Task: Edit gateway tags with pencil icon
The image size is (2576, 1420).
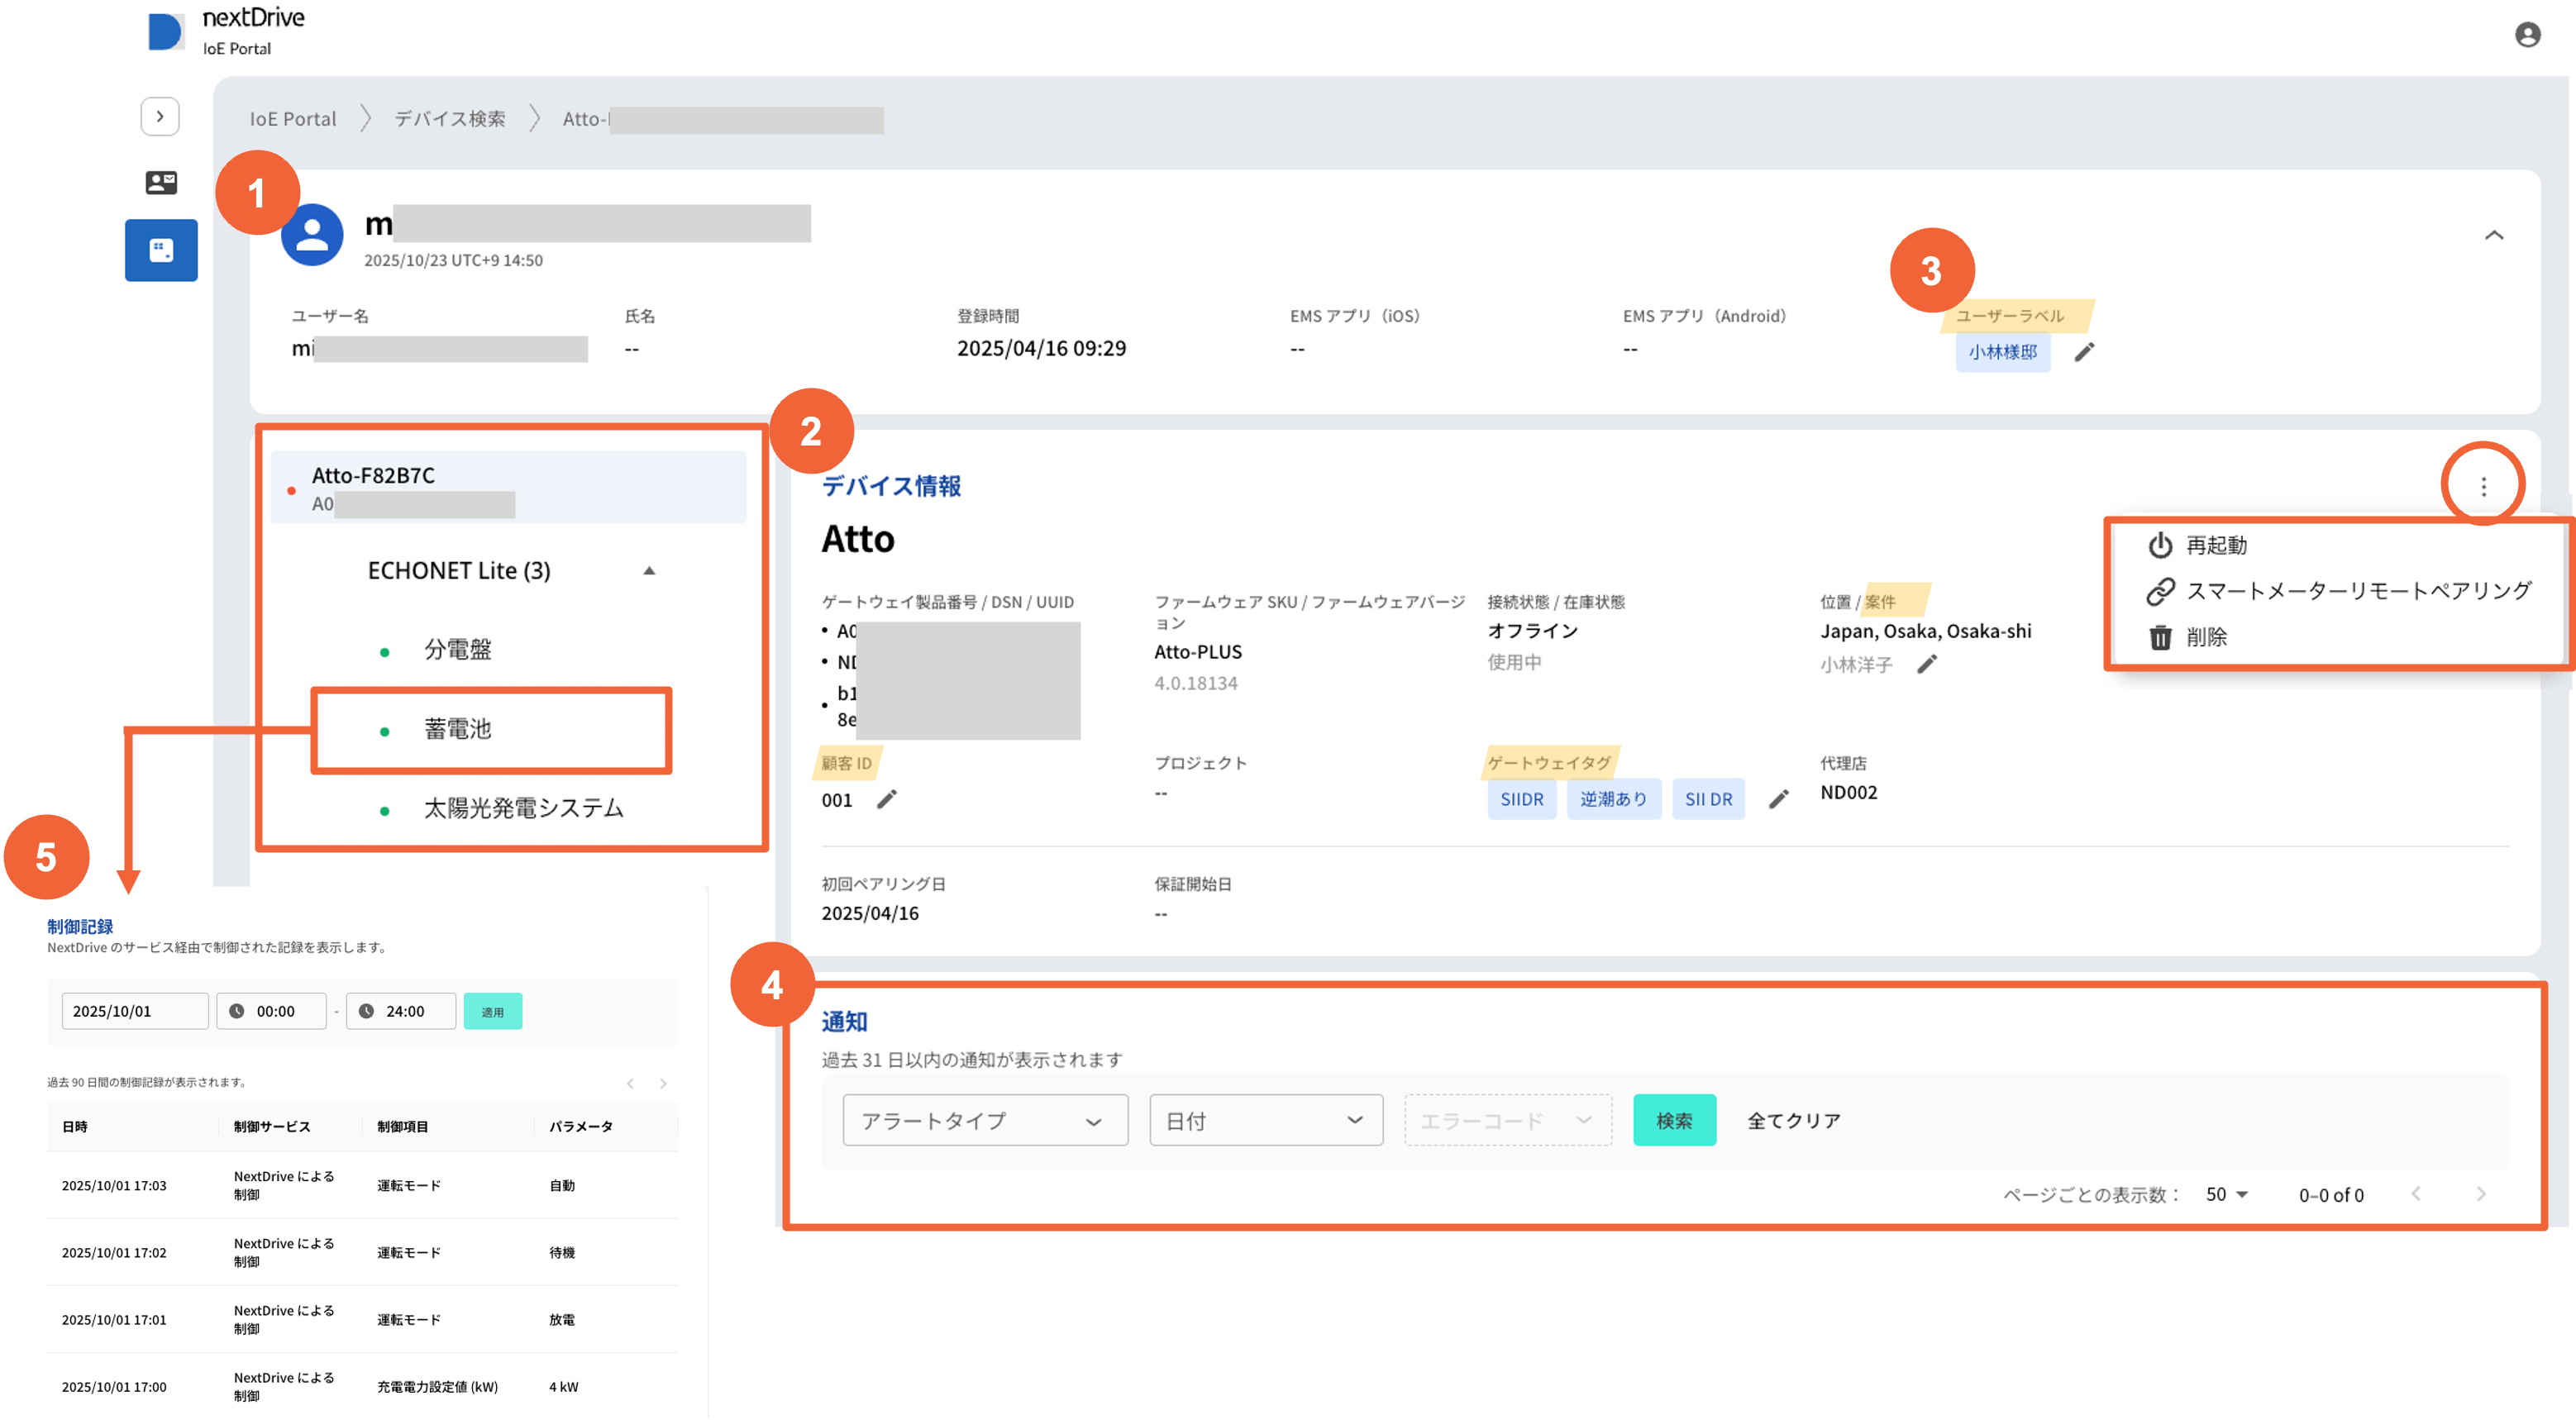Action: pos(1778,799)
